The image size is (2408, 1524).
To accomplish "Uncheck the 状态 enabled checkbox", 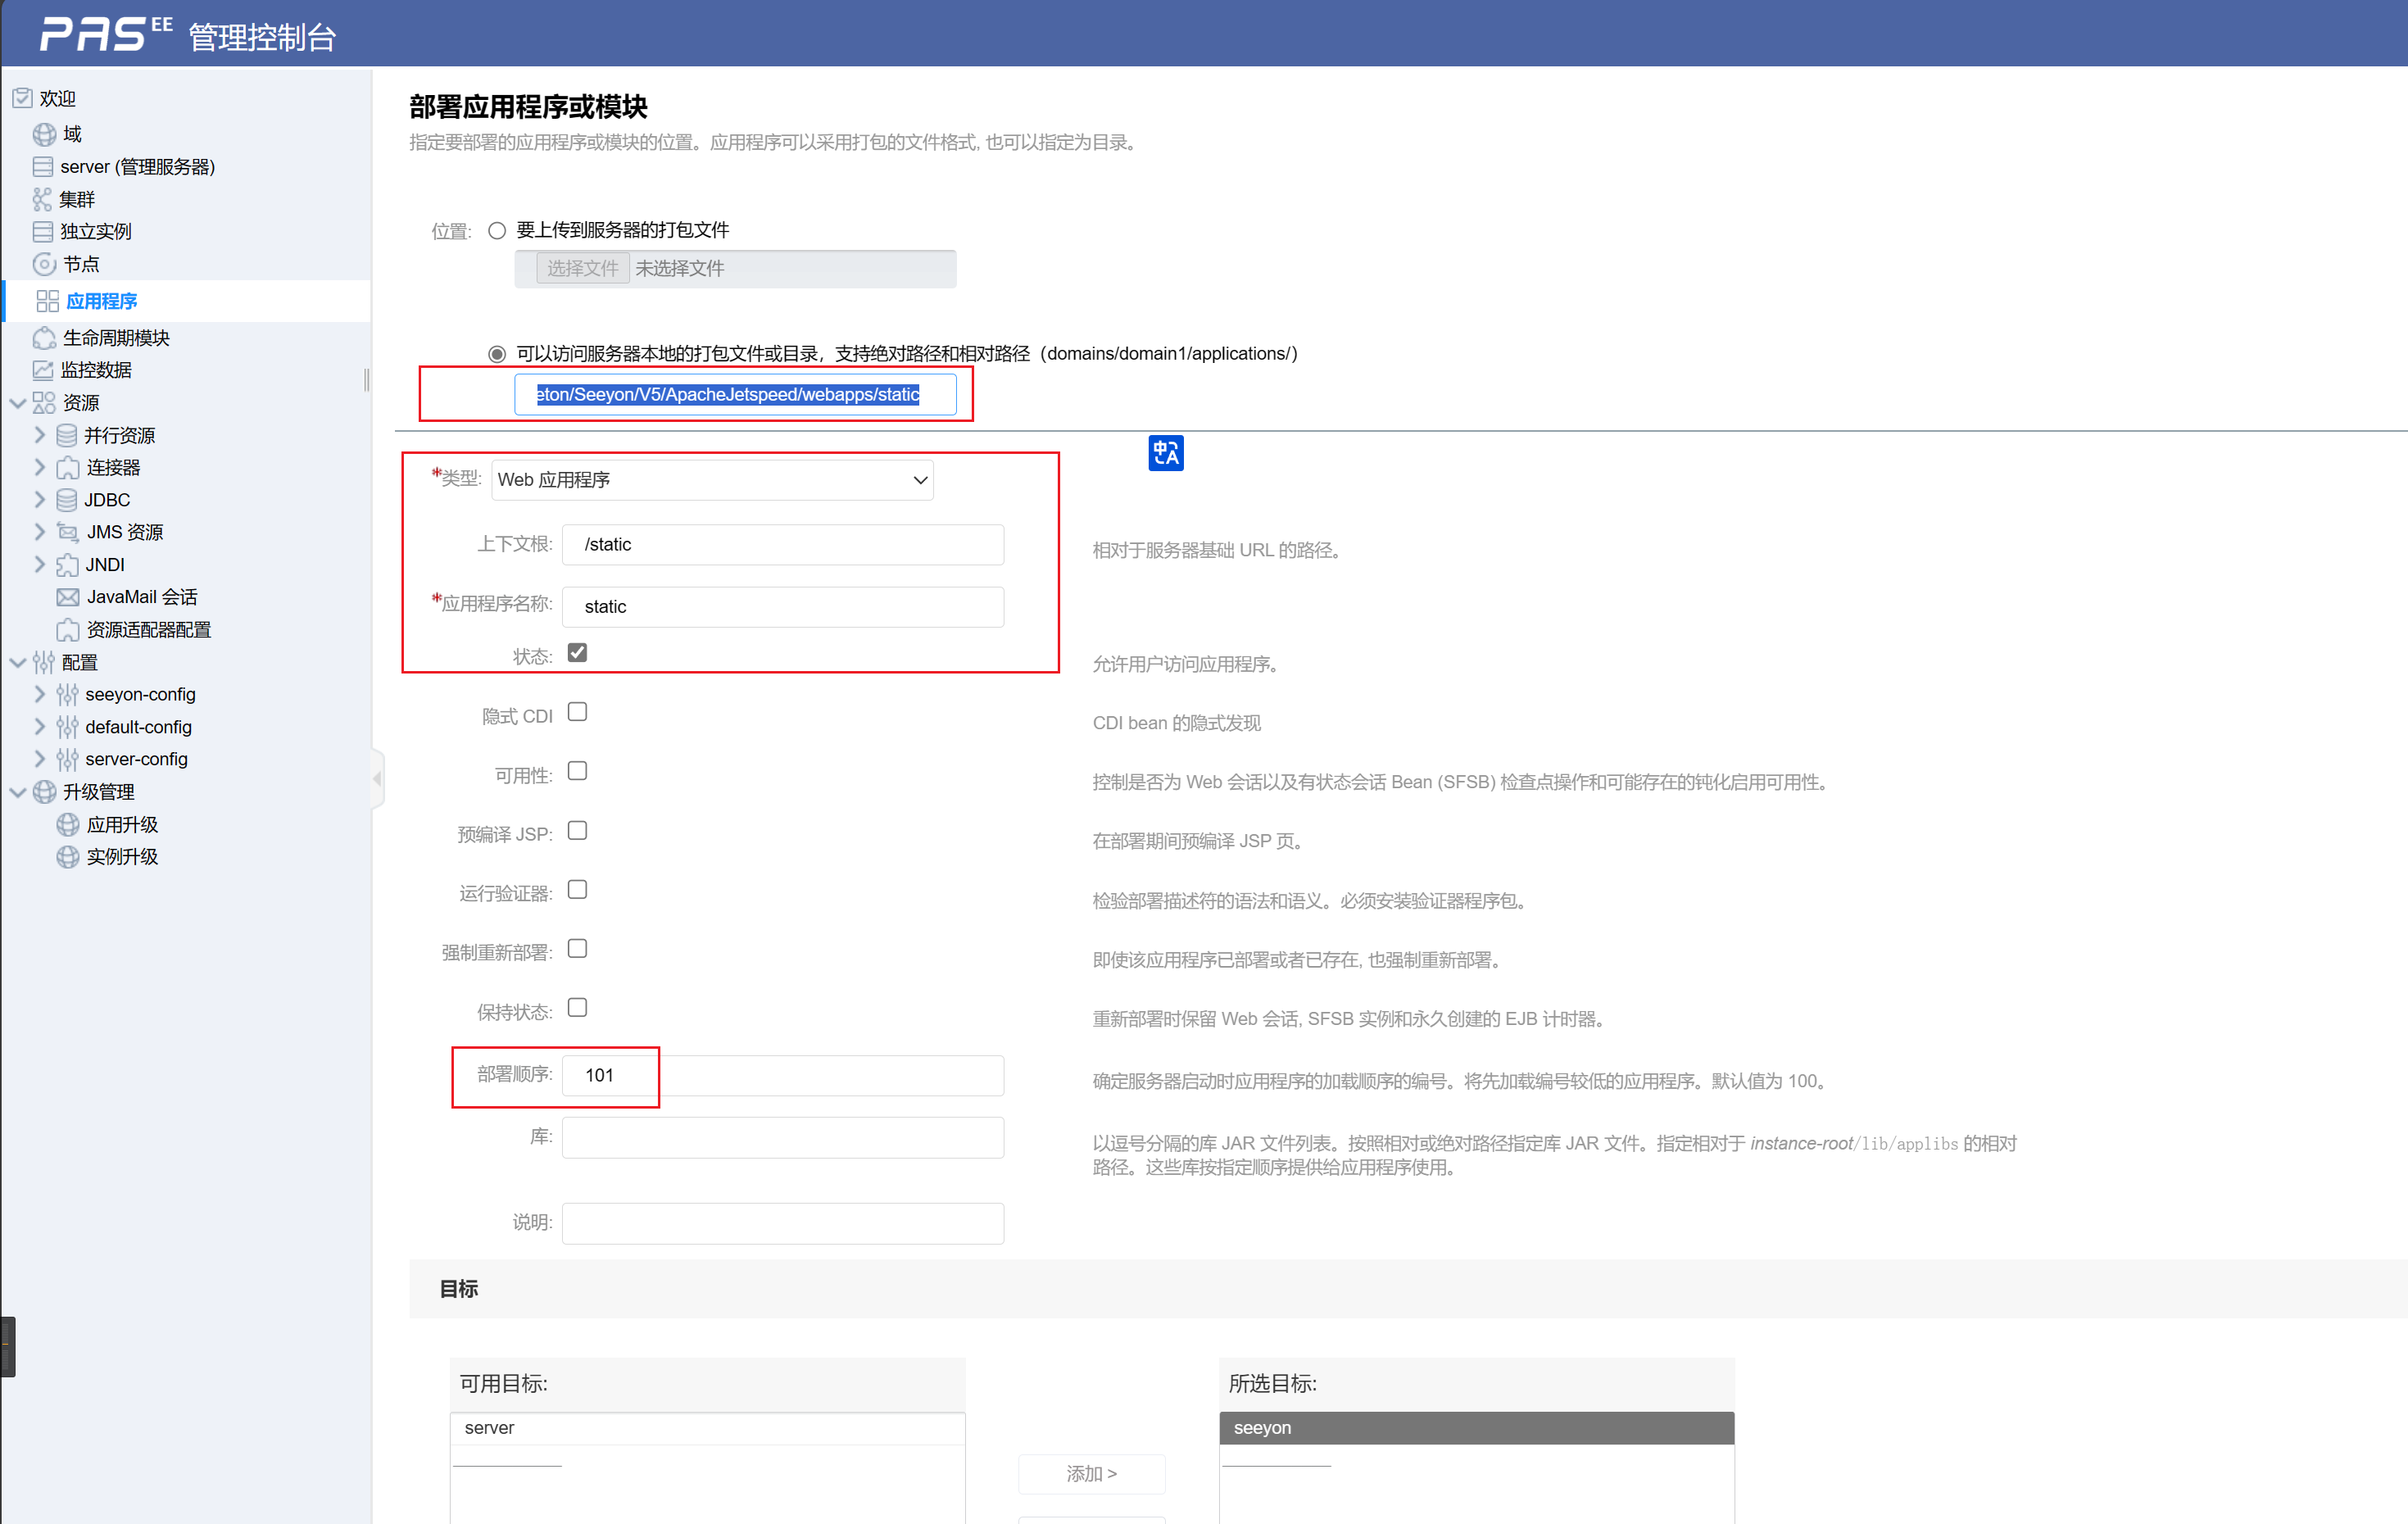I will (577, 653).
